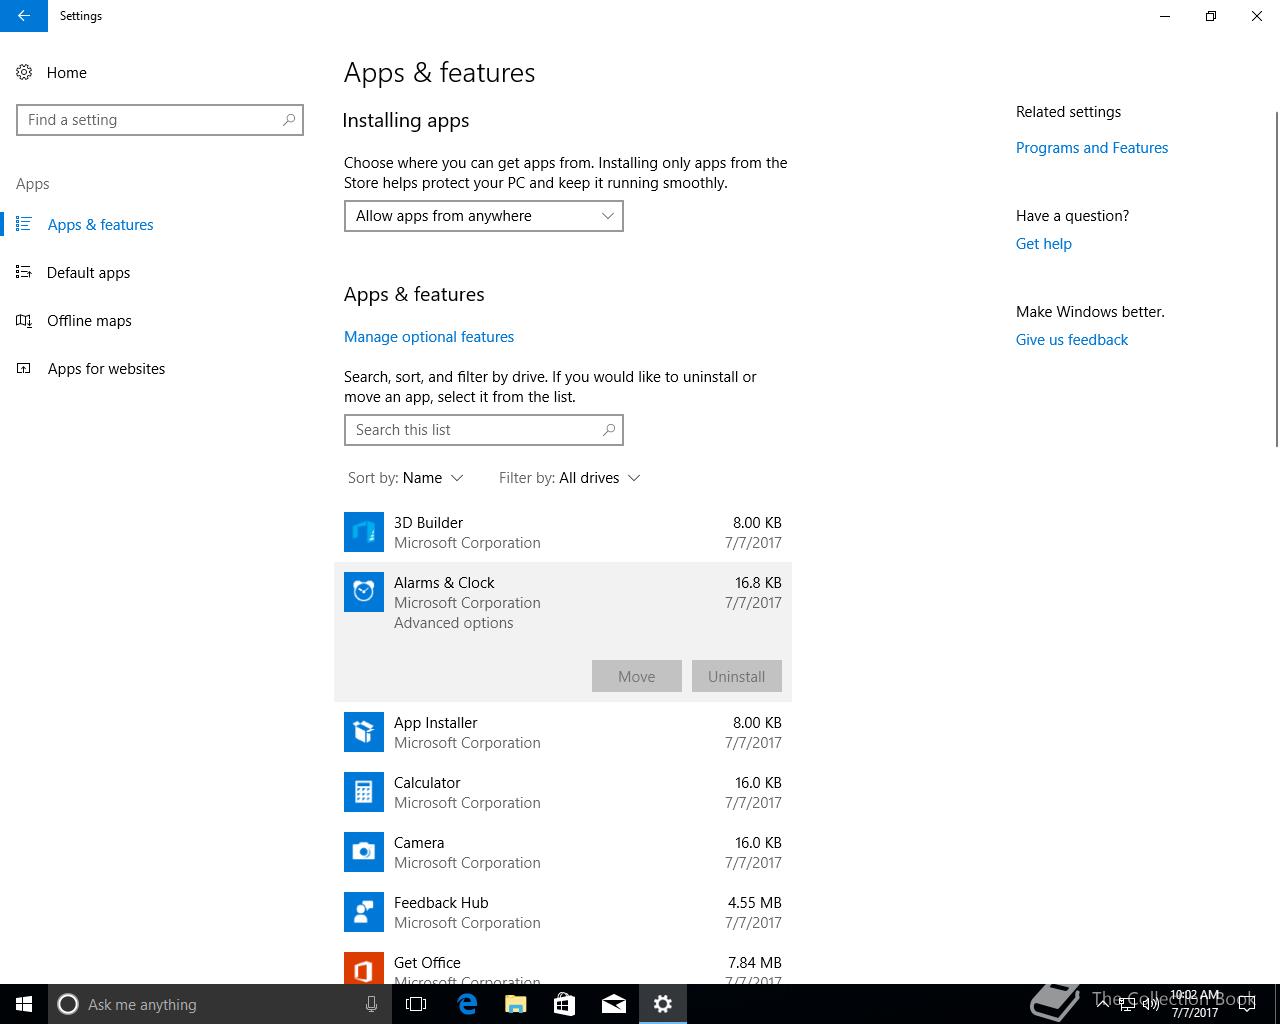This screenshot has width=1280, height=1024.
Task: Click the Move button
Action: click(637, 676)
